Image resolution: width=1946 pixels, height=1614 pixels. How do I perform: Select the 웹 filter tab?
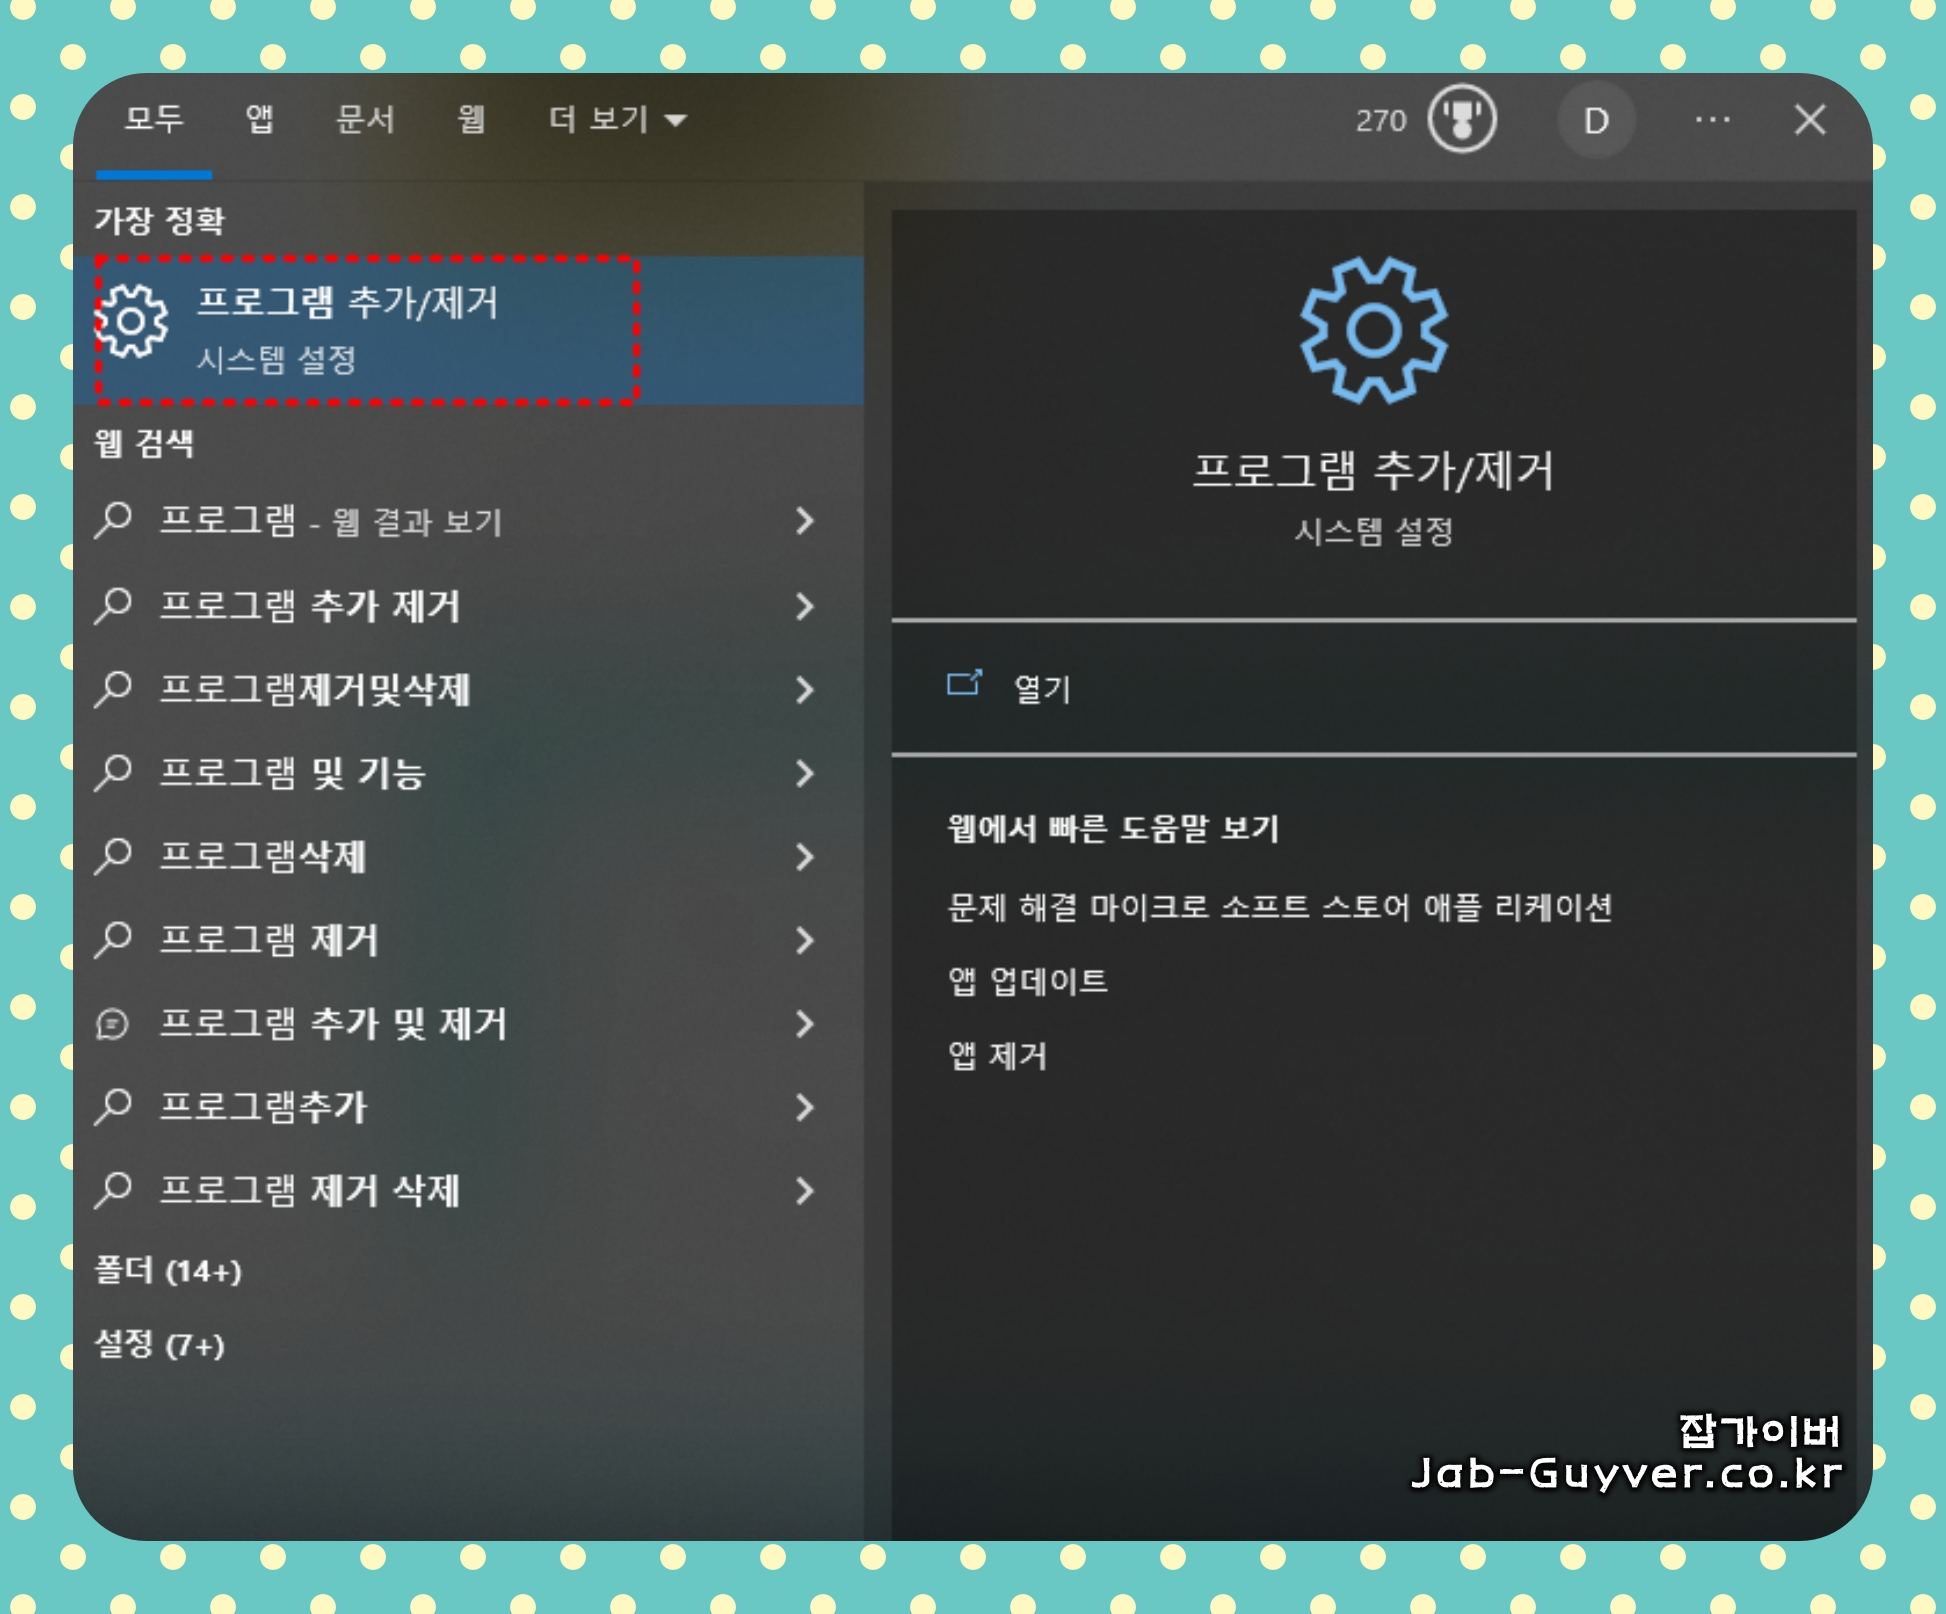471,120
